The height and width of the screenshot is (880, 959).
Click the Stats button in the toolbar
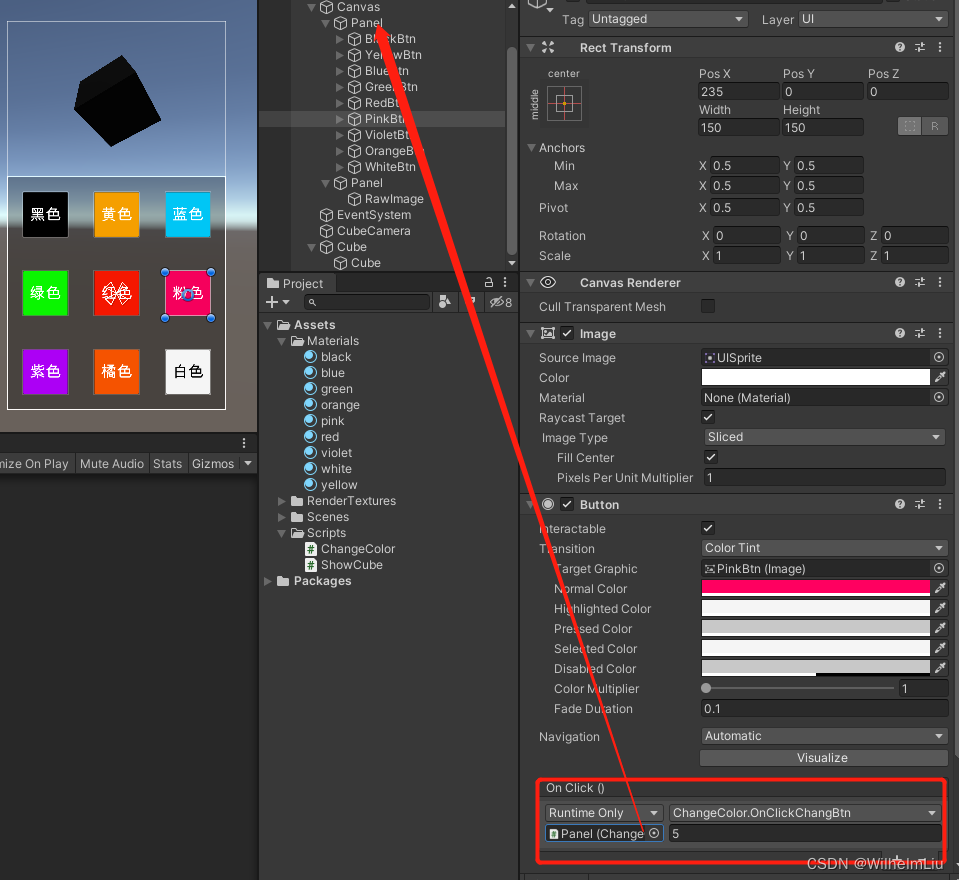point(168,463)
